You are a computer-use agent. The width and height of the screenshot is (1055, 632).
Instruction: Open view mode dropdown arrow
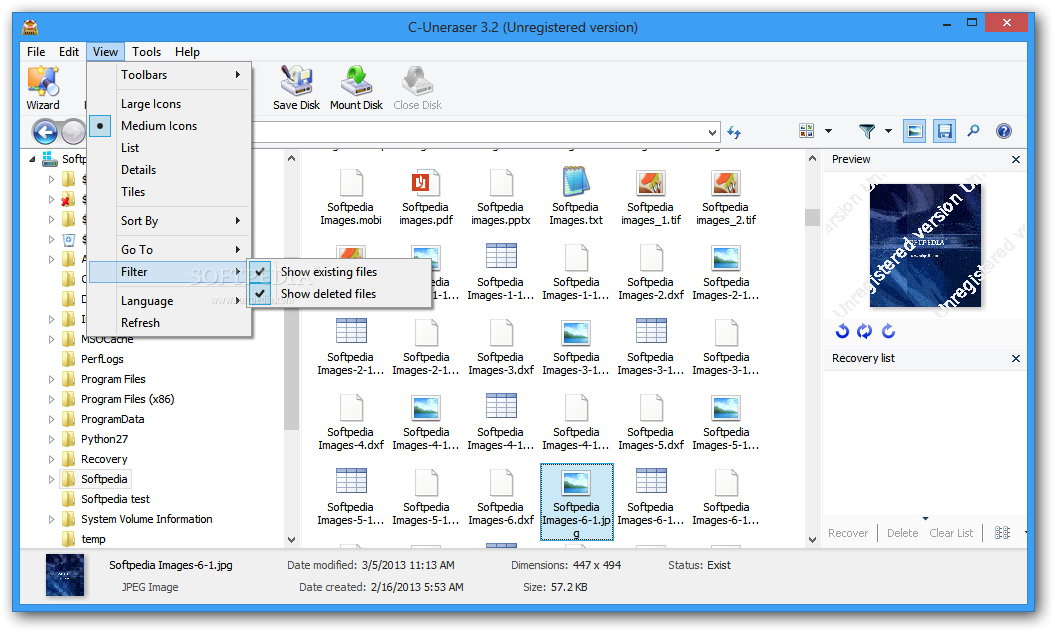[828, 131]
